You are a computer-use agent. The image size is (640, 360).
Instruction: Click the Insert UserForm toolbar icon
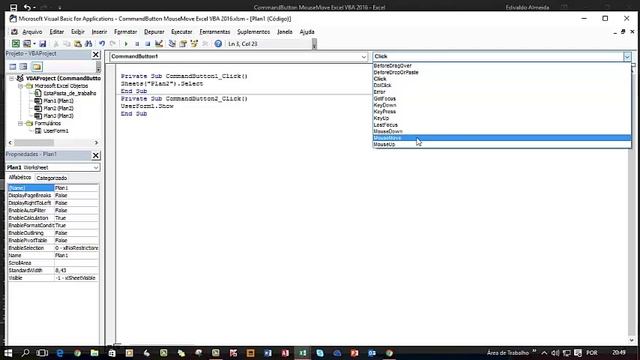pyautogui.click(x=27, y=44)
